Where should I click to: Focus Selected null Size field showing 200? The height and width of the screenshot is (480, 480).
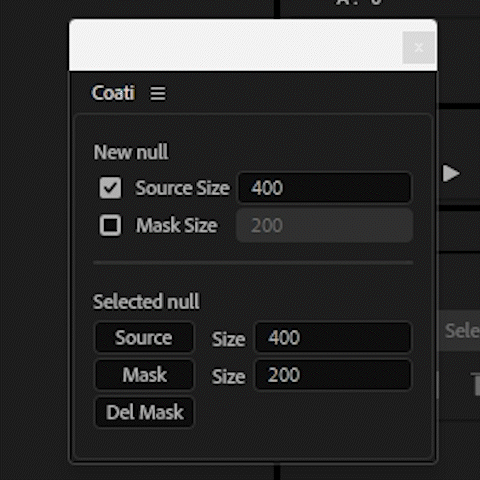coord(333,375)
